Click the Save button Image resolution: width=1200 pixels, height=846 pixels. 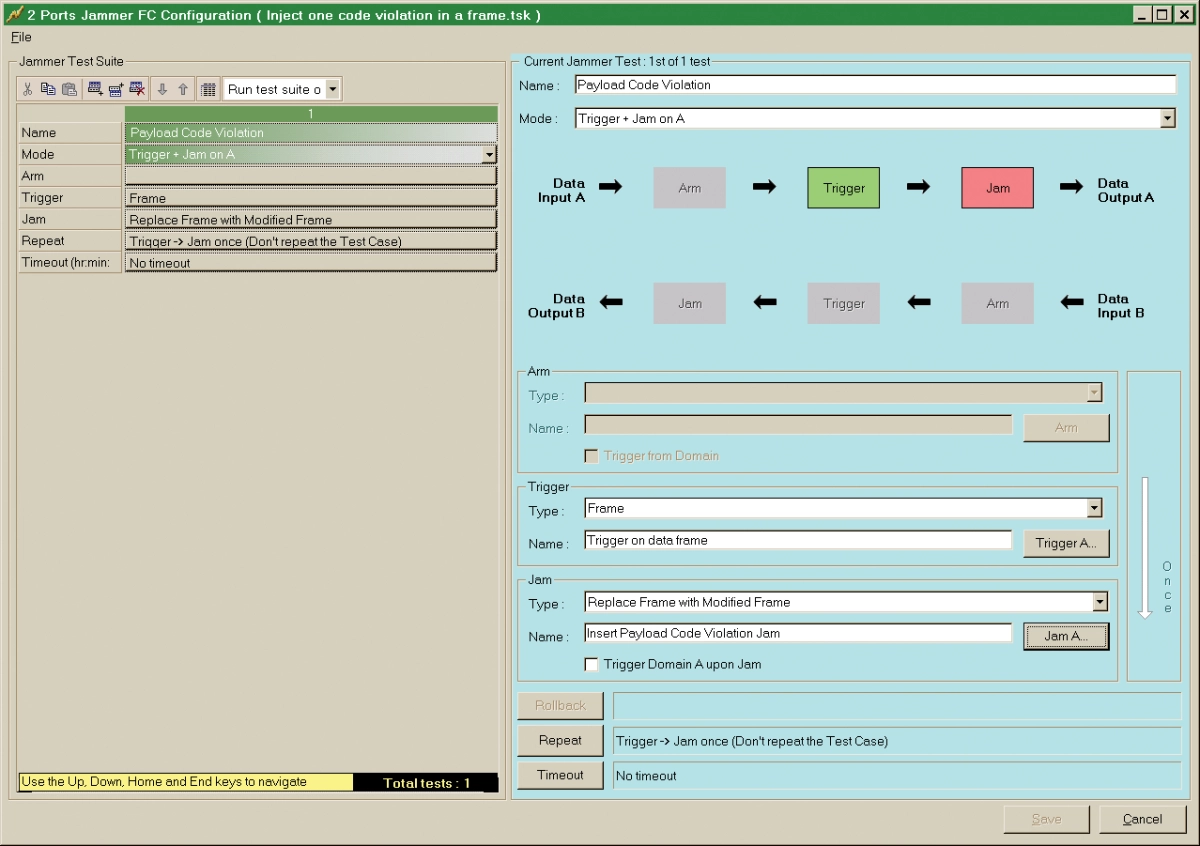[x=1046, y=819]
